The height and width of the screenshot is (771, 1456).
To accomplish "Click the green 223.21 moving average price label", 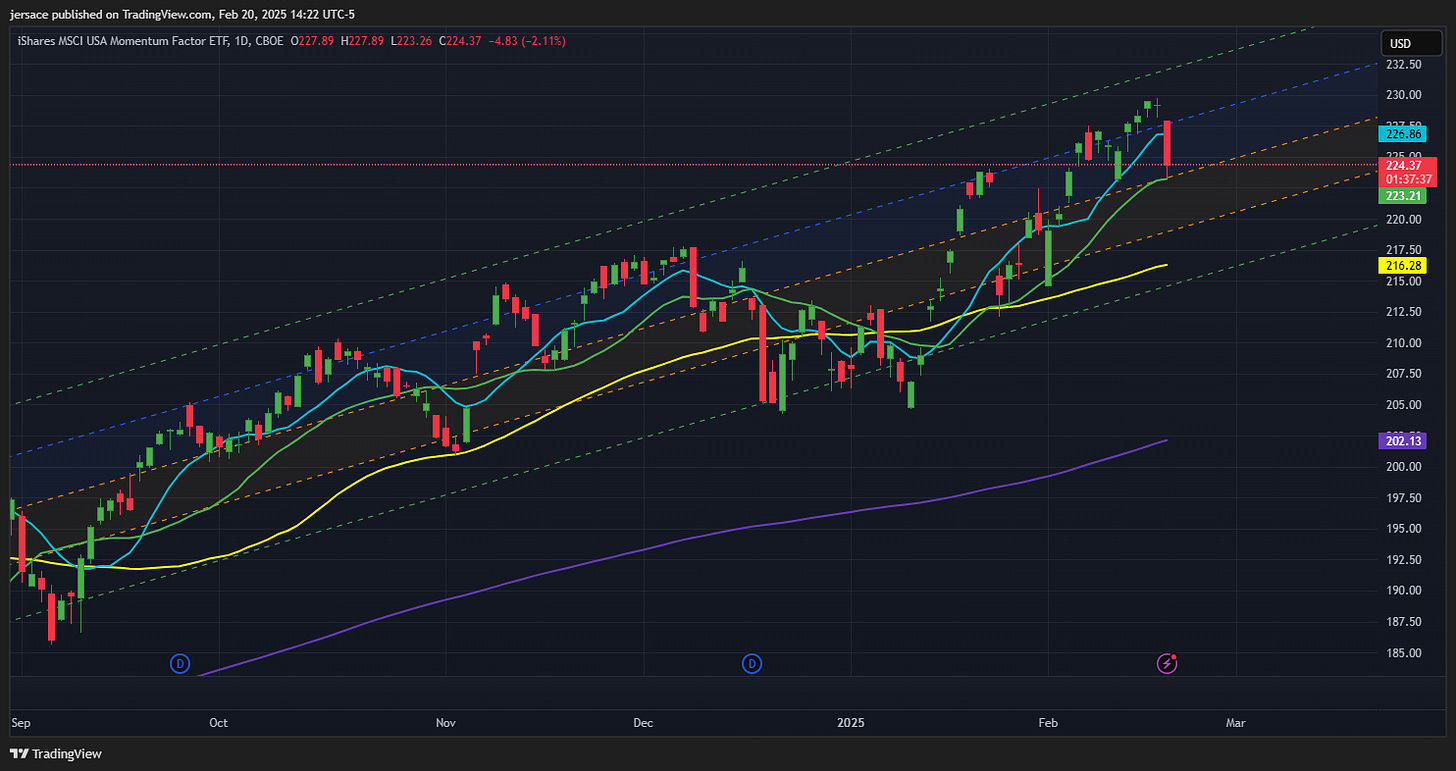I will tap(1405, 196).
